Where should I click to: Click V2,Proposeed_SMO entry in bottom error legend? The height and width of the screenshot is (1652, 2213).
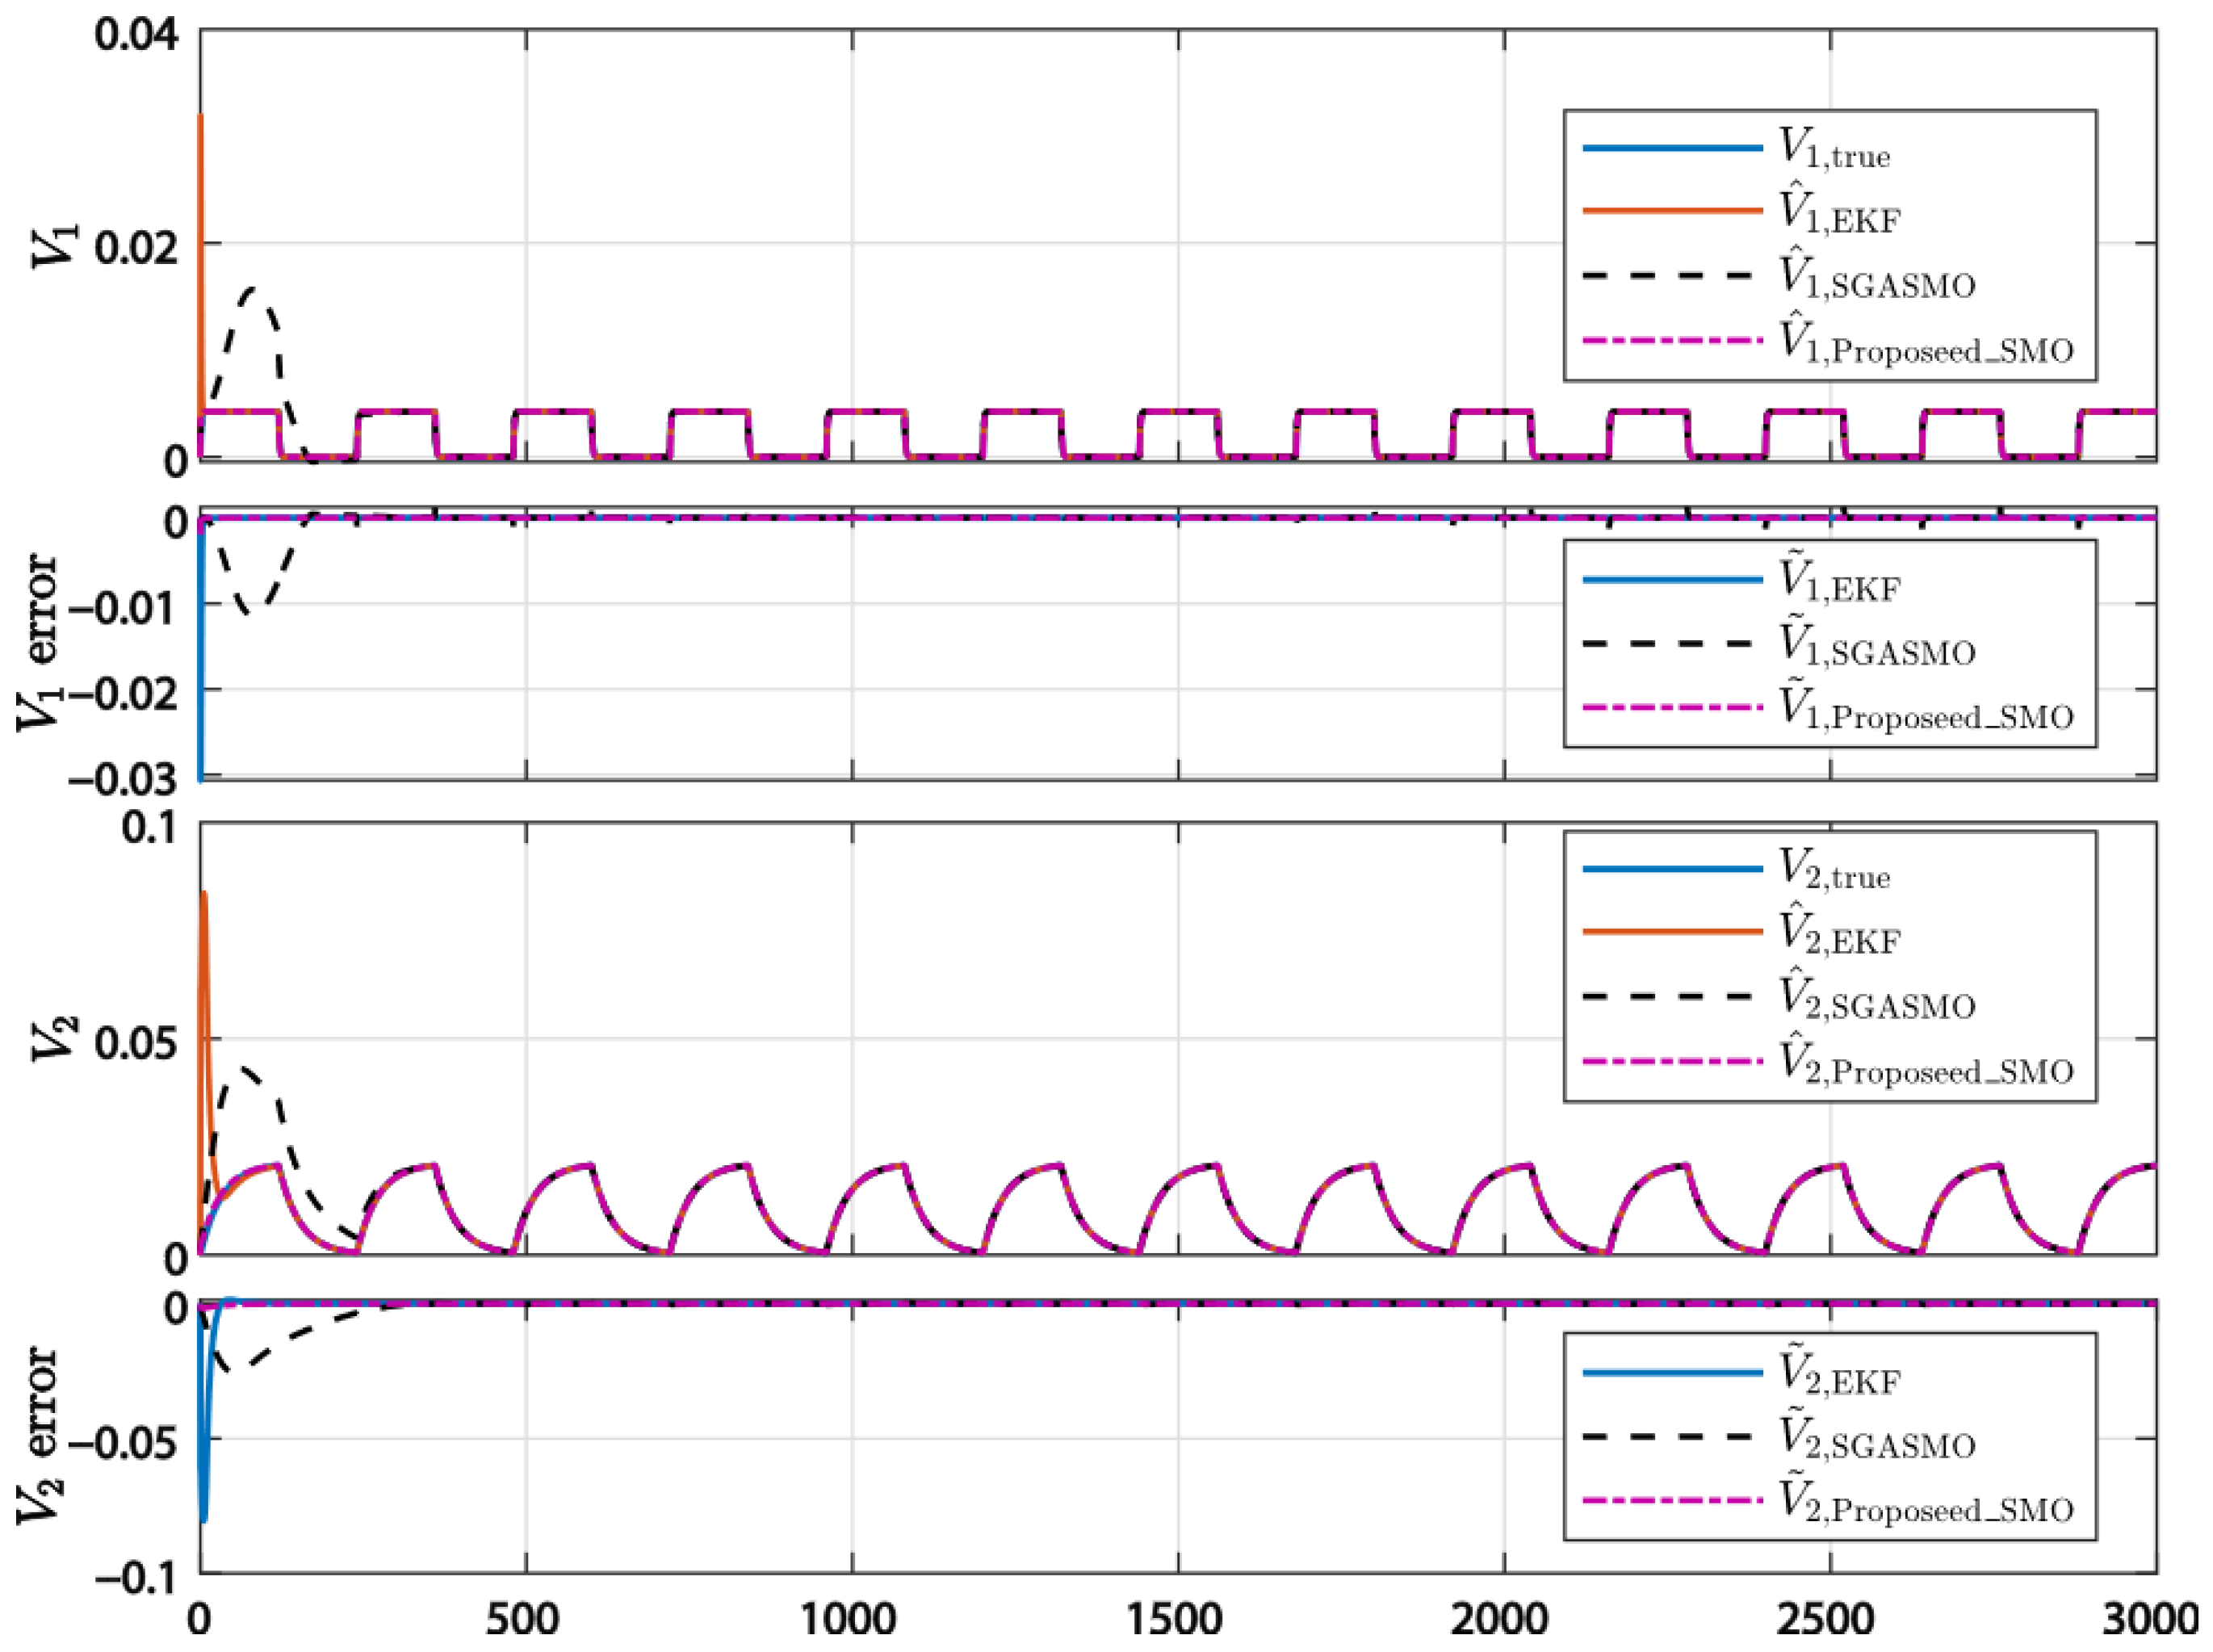1926,1503
